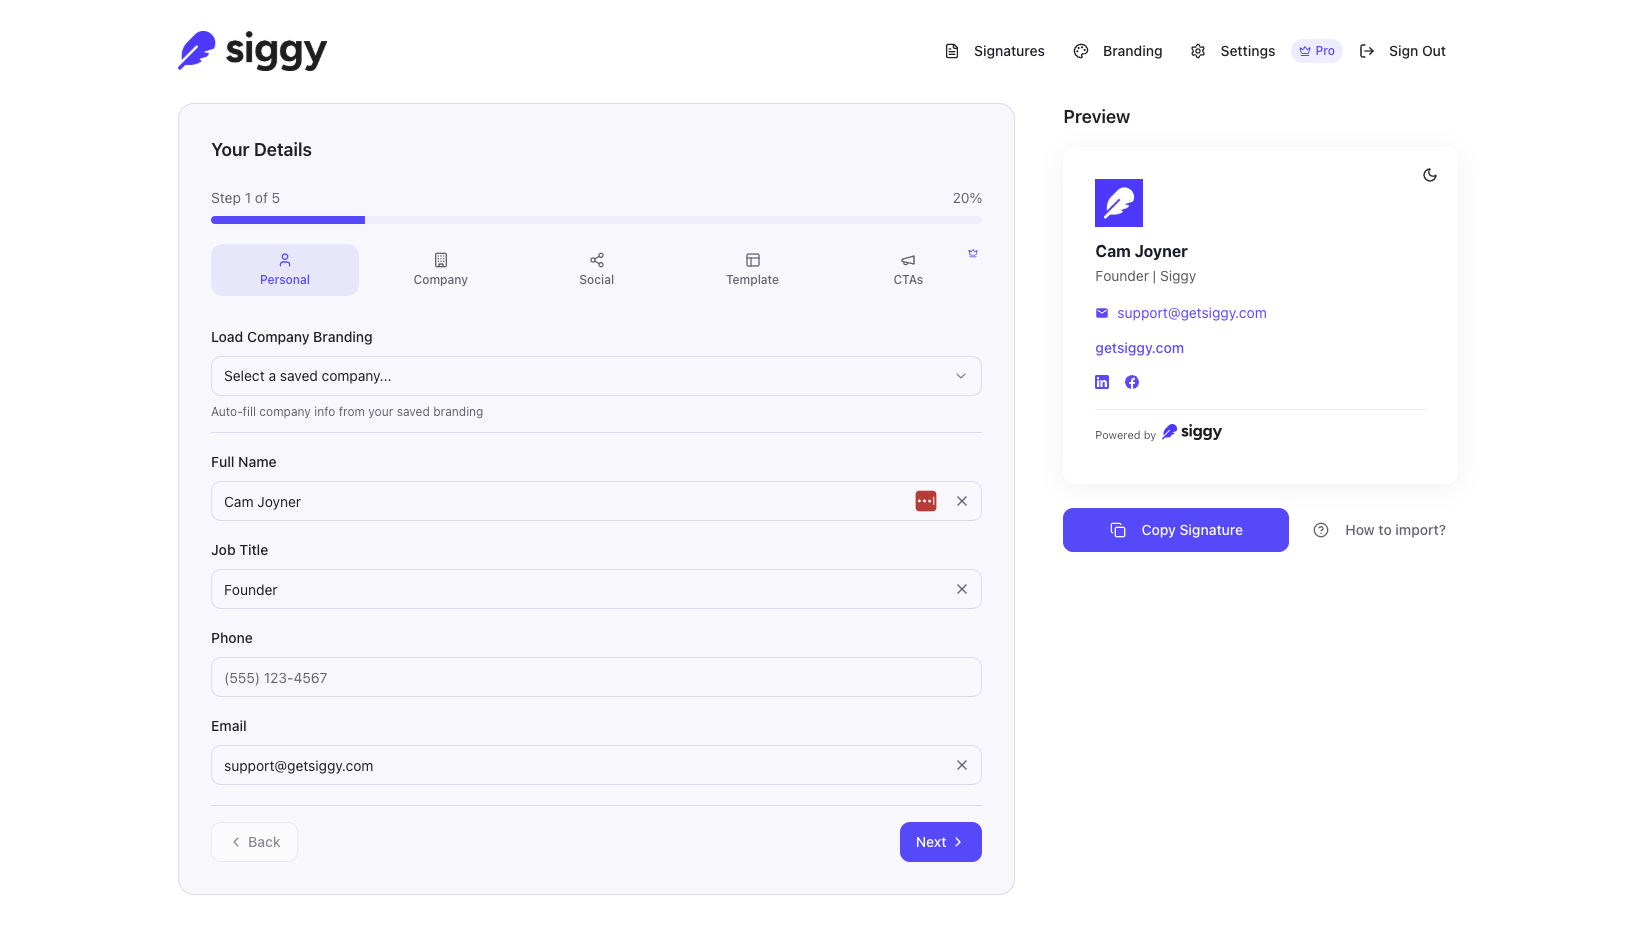Select the Signatures document icon
The height and width of the screenshot is (929, 1626).
[950, 51]
